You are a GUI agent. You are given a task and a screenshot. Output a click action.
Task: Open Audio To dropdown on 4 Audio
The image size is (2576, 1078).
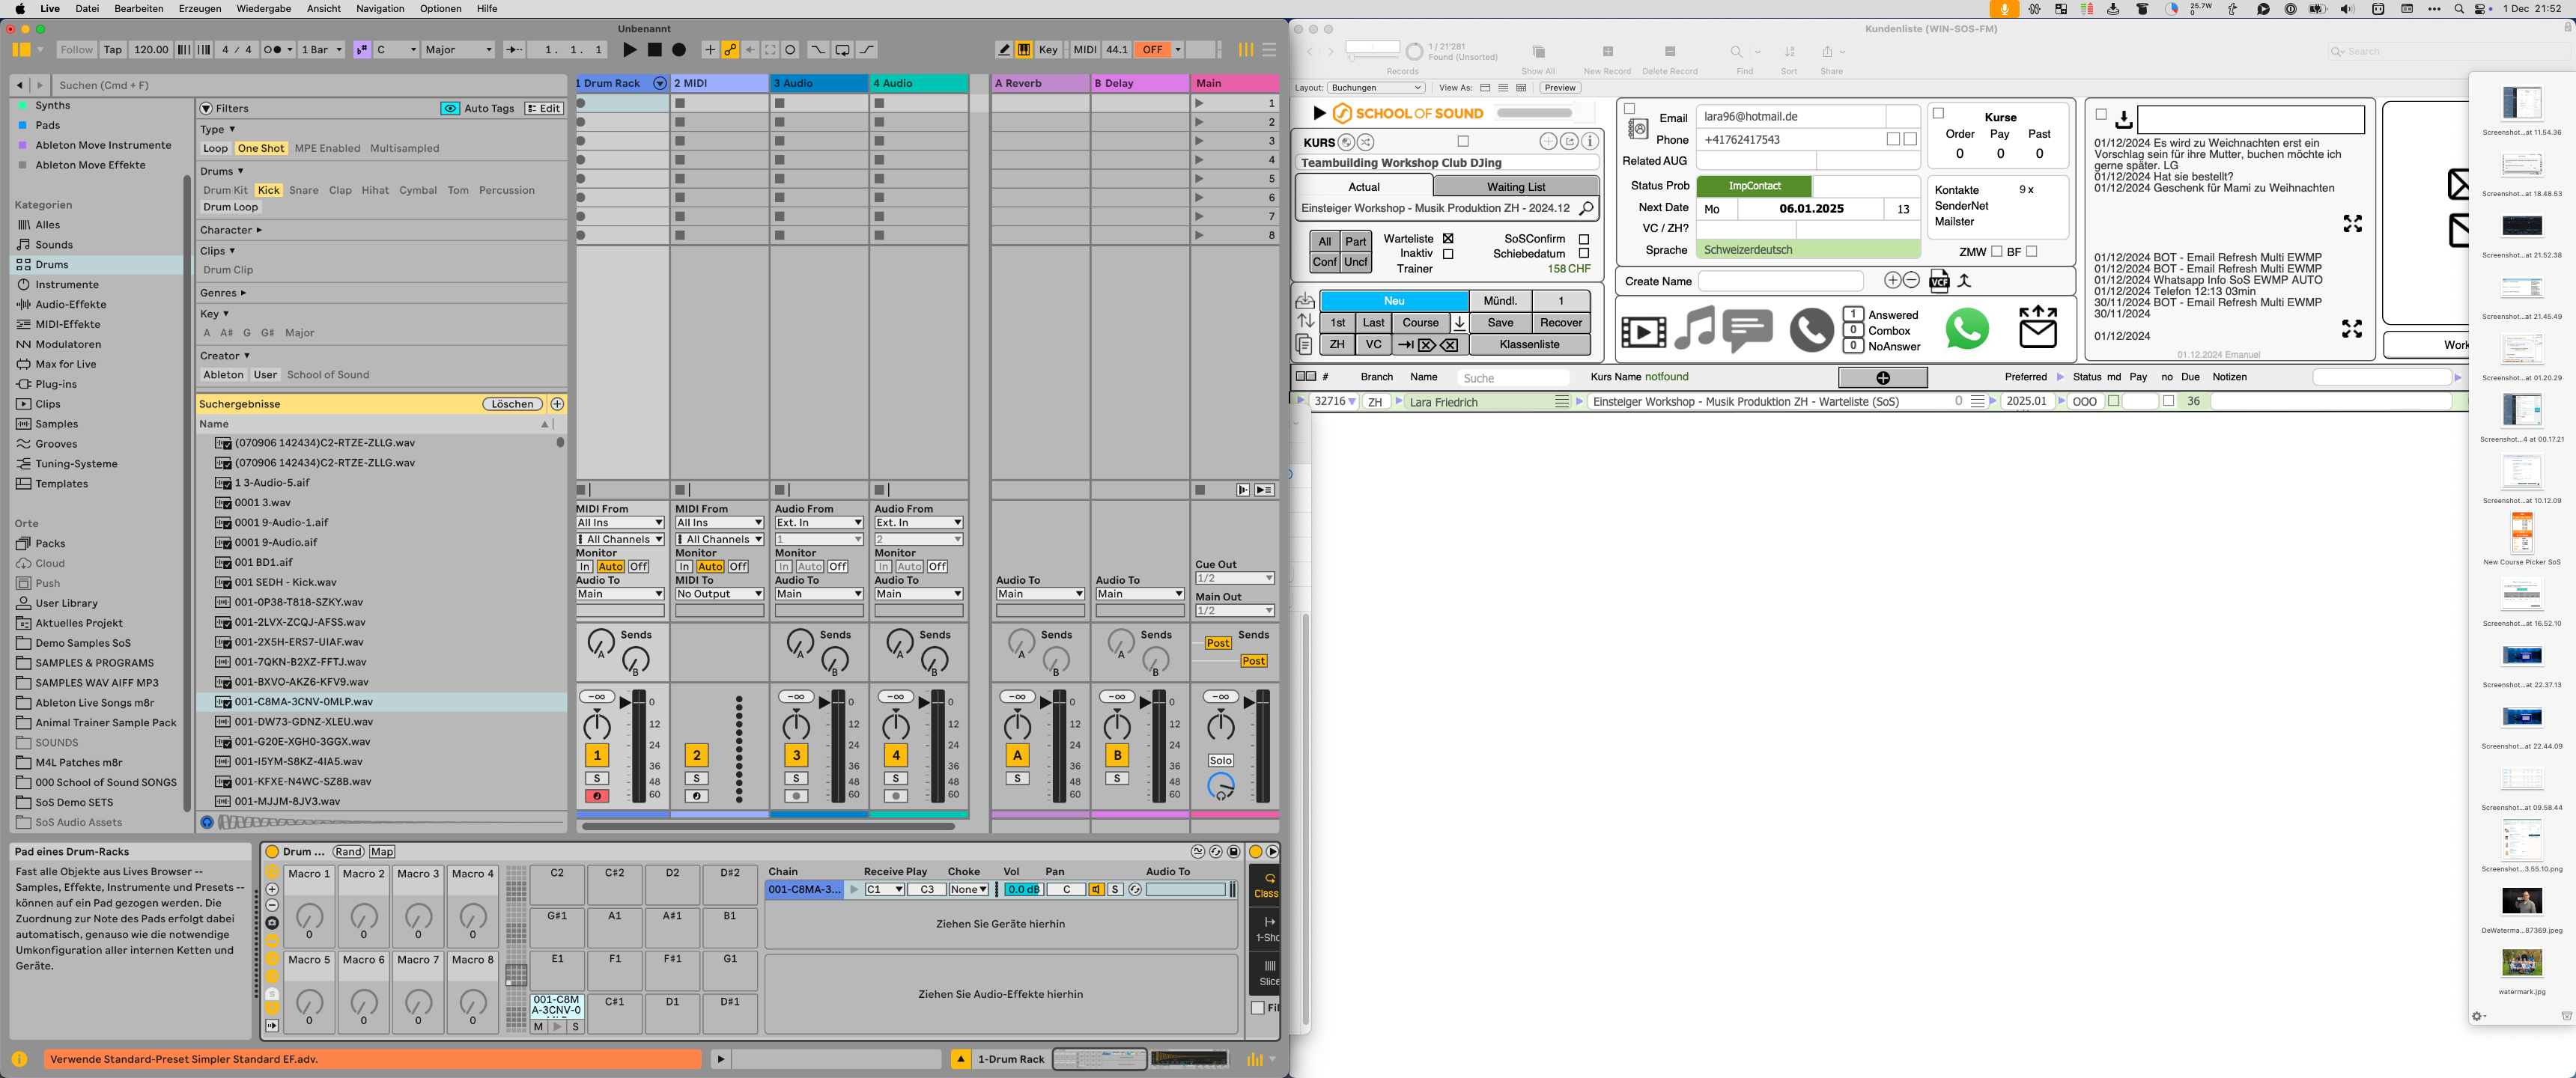tap(918, 594)
